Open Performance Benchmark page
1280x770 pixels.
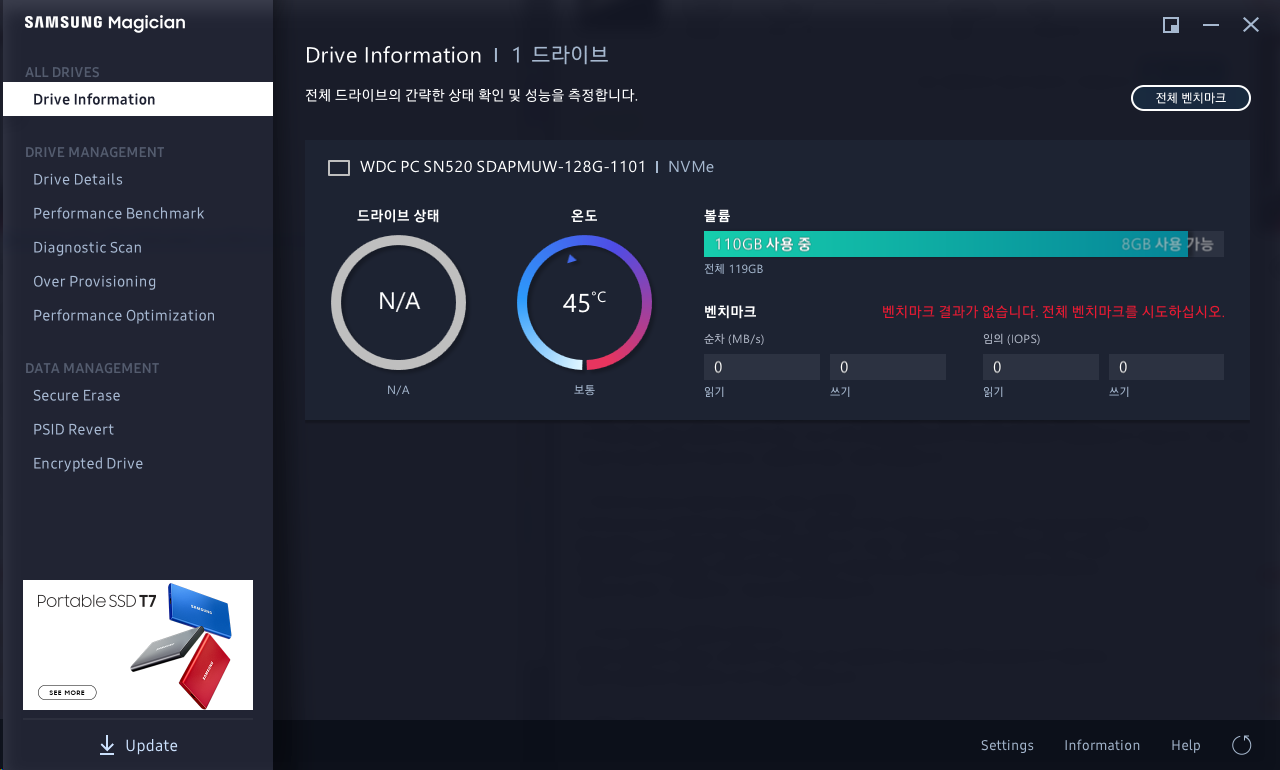119,213
